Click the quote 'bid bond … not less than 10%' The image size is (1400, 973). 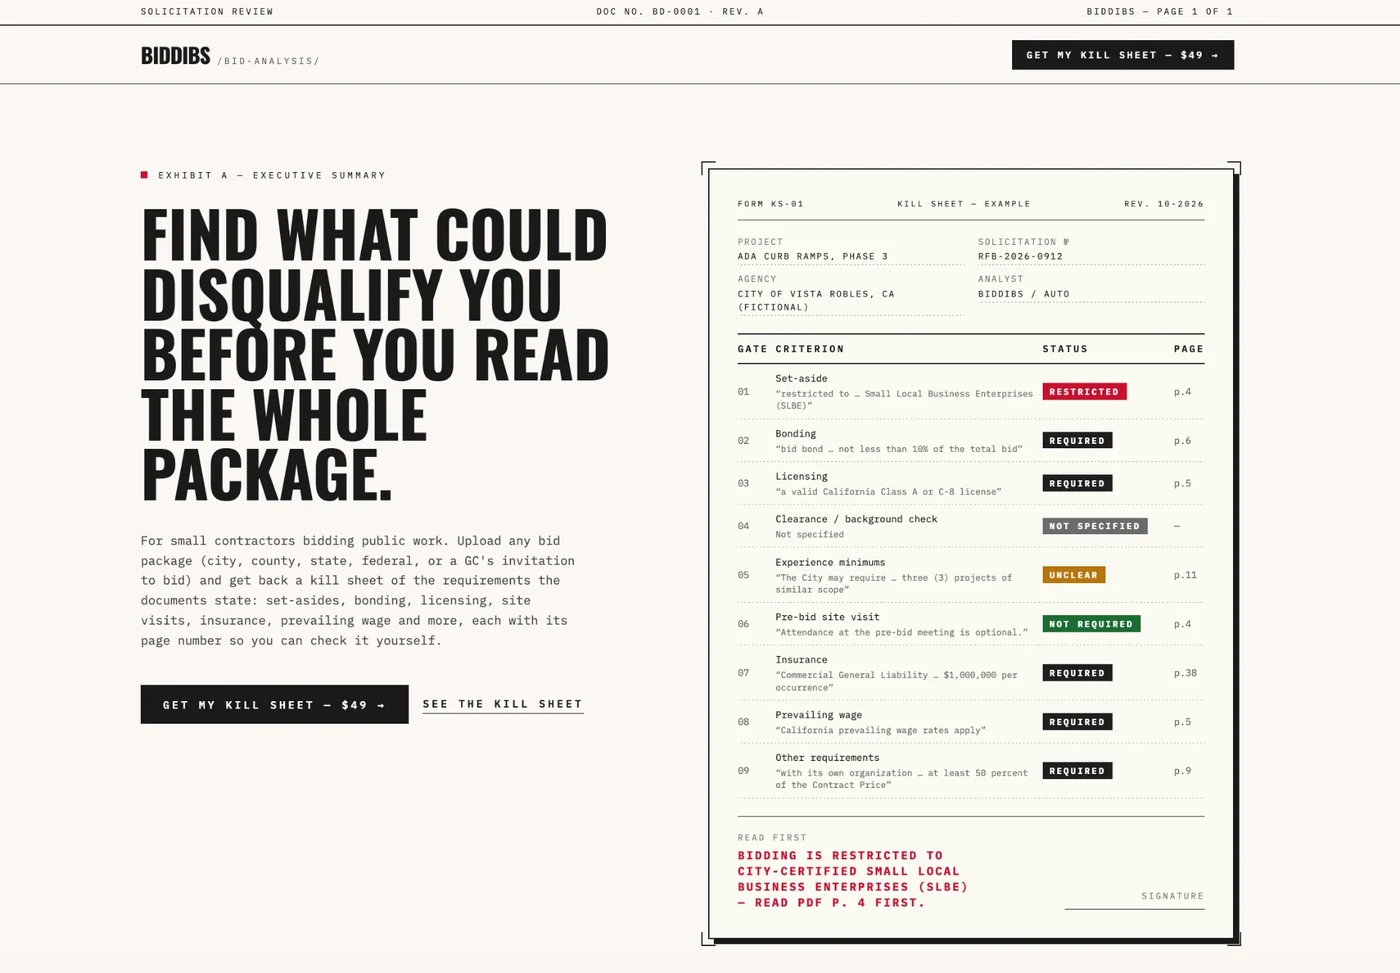point(899,449)
